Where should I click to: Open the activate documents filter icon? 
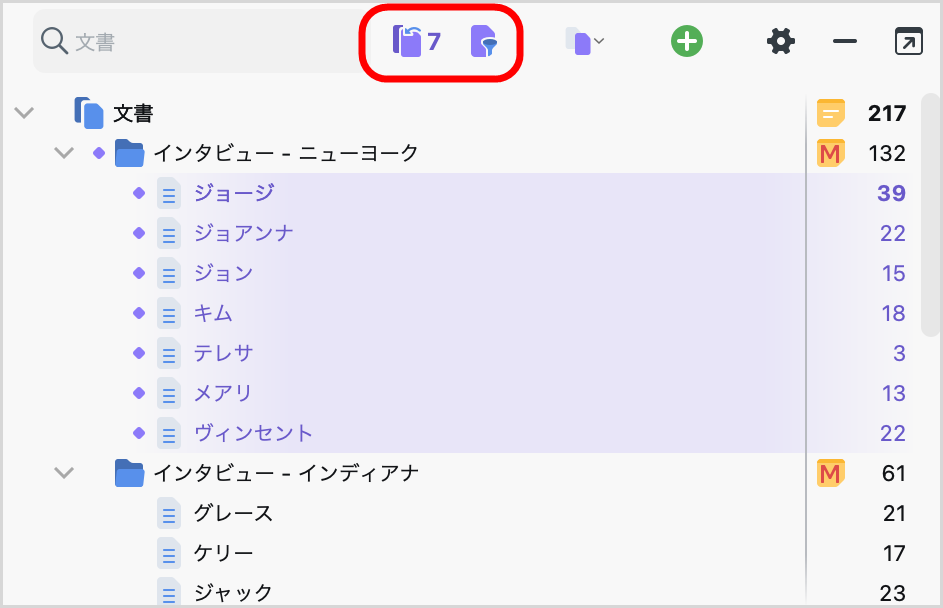(484, 41)
